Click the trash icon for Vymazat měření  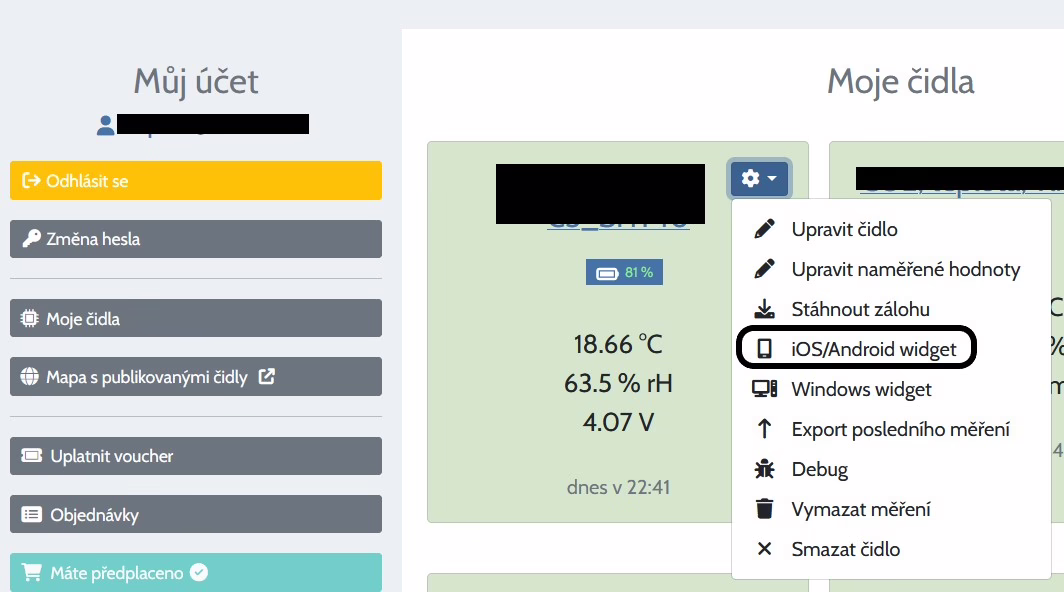(765, 509)
